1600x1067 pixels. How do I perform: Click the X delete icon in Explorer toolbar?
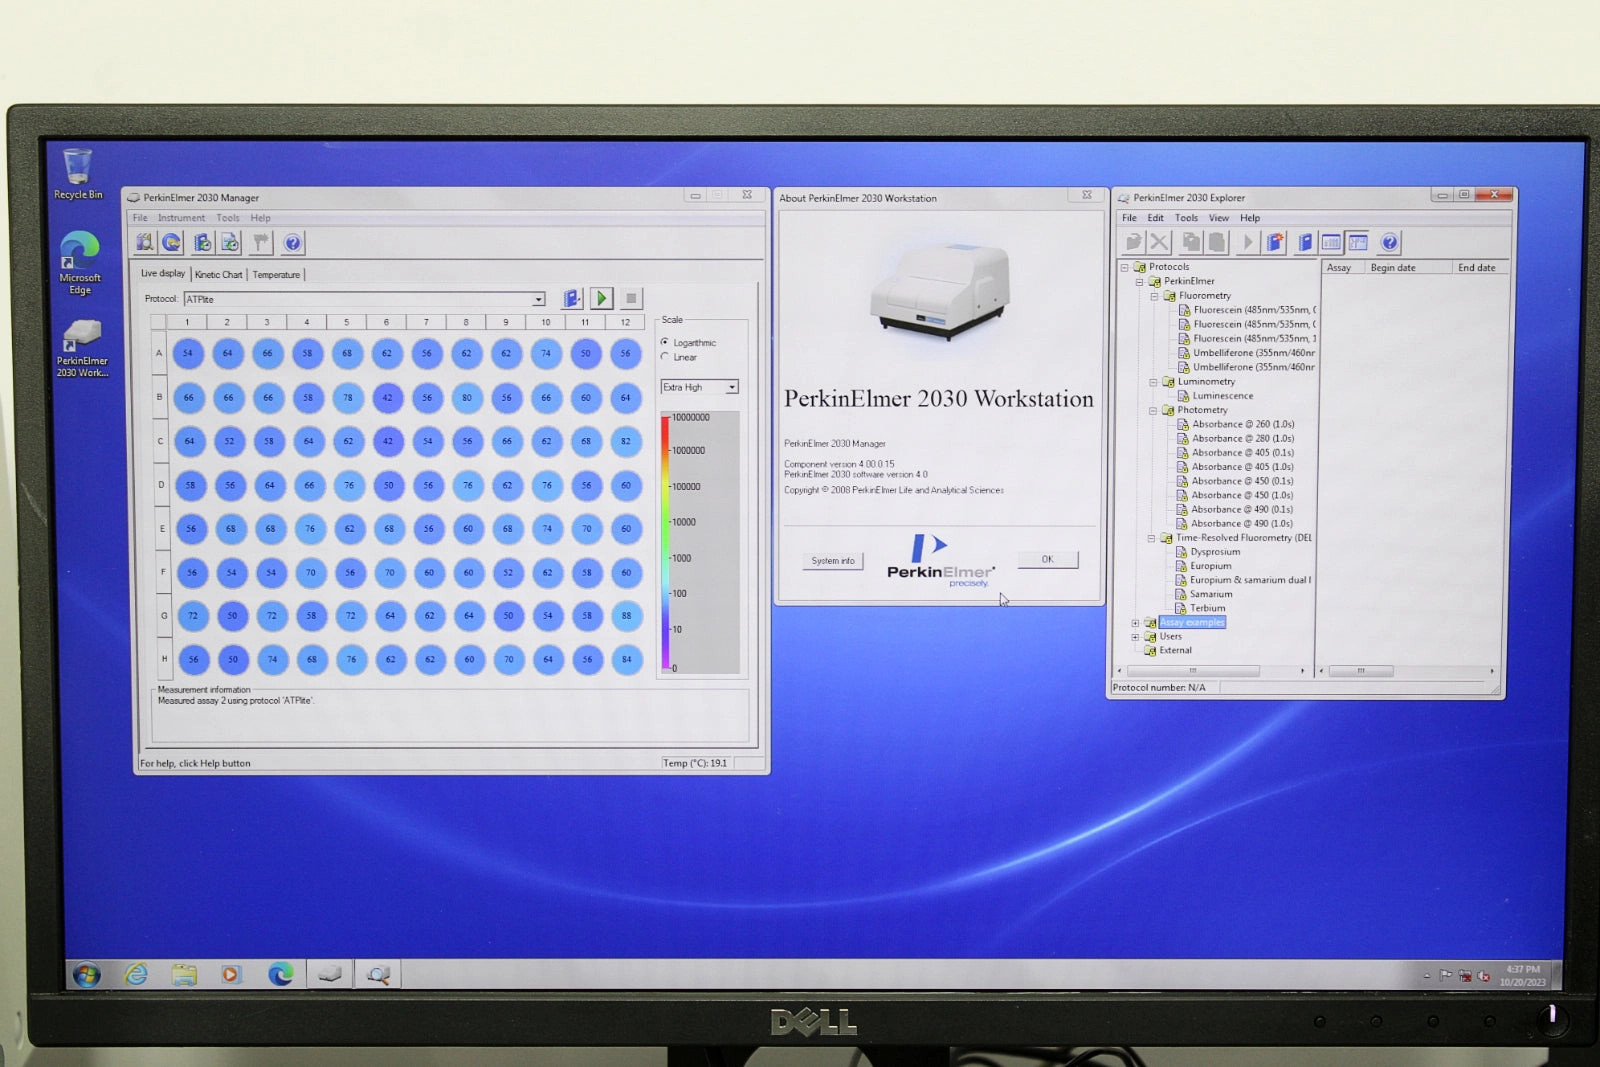[1159, 242]
